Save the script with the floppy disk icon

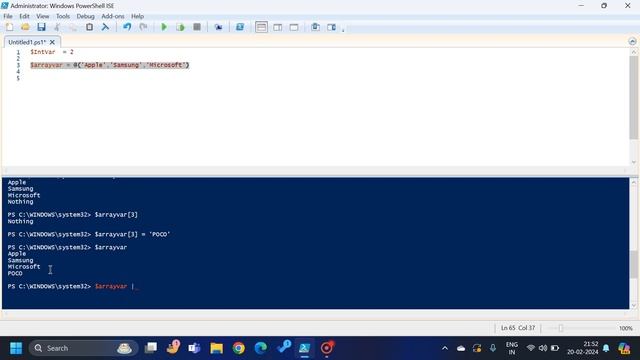41,27
